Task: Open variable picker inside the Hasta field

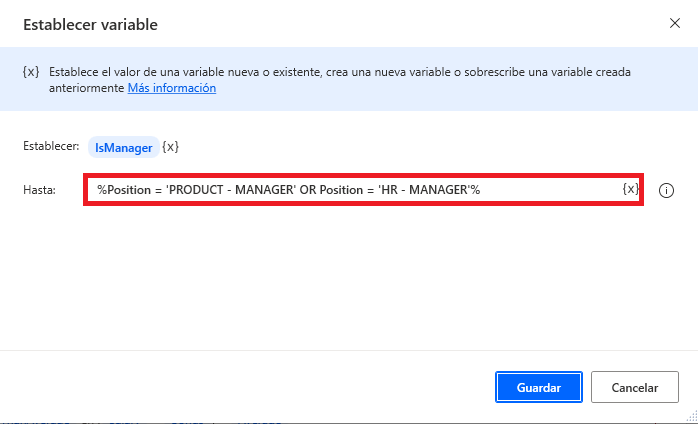Action: [x=630, y=189]
